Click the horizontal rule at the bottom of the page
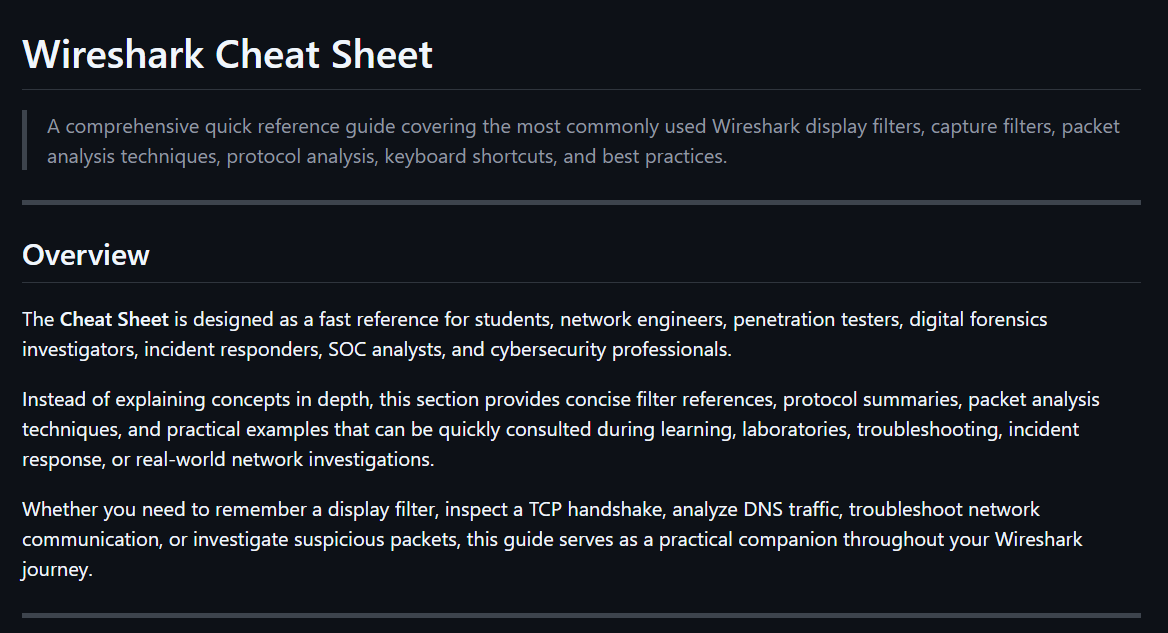 click(581, 615)
